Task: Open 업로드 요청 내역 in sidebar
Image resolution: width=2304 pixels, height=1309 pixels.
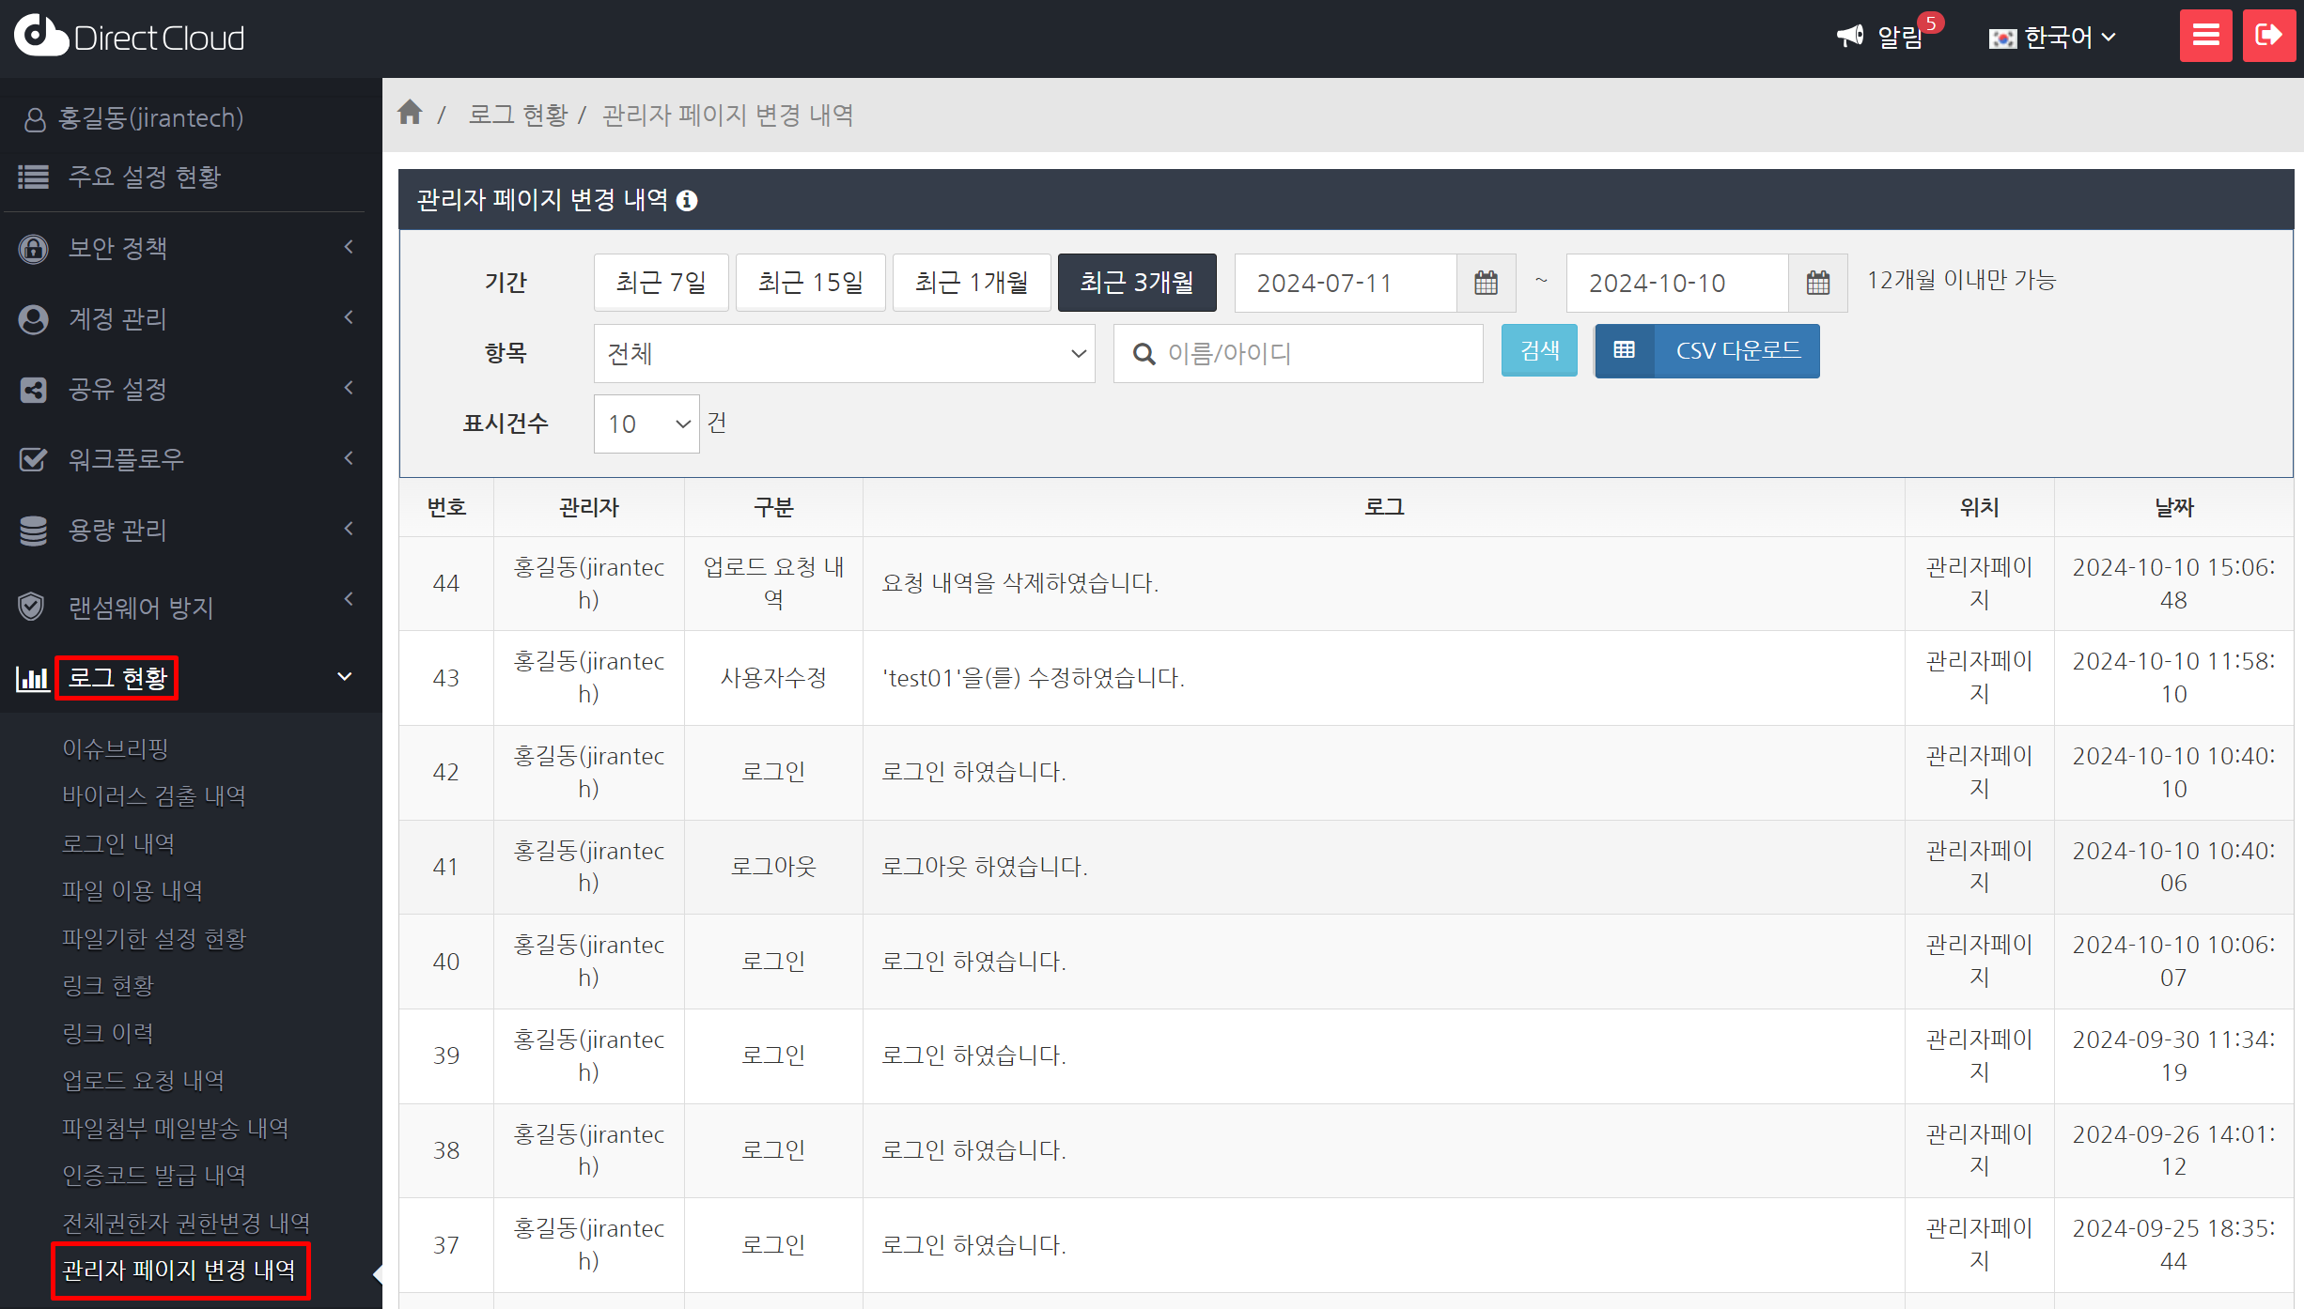Action: (x=143, y=1080)
